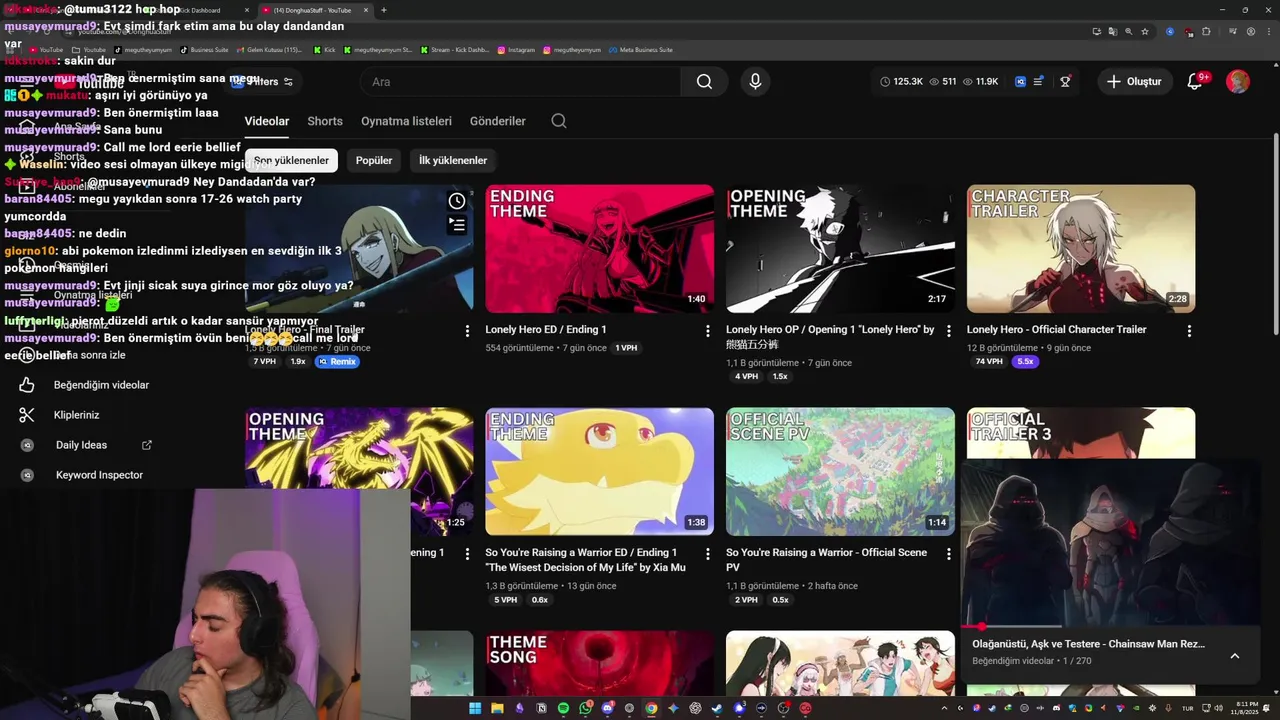
Task: Open video title Lonely Hero ED / Ending 1
Action: point(546,329)
